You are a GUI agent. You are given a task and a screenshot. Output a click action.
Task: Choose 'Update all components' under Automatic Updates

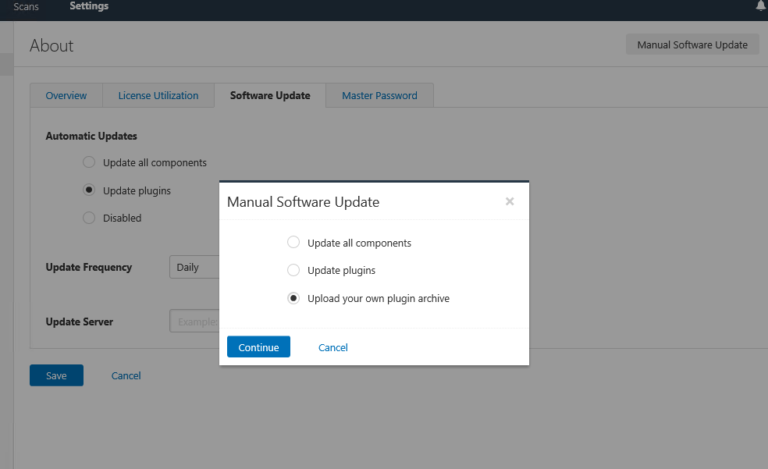pos(89,162)
